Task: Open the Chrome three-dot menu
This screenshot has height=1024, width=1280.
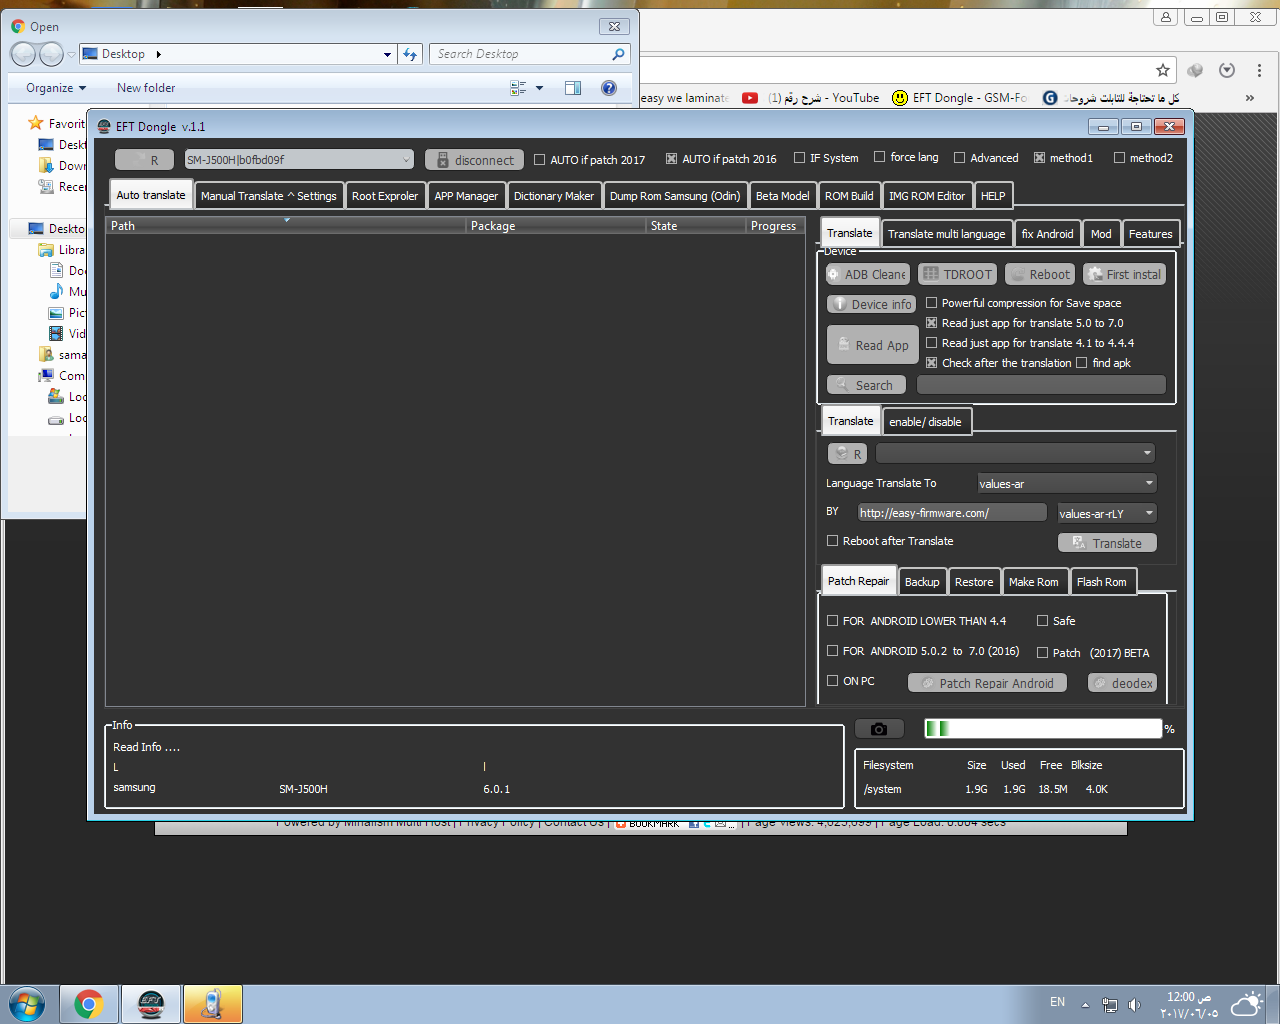Action: 1259,70
